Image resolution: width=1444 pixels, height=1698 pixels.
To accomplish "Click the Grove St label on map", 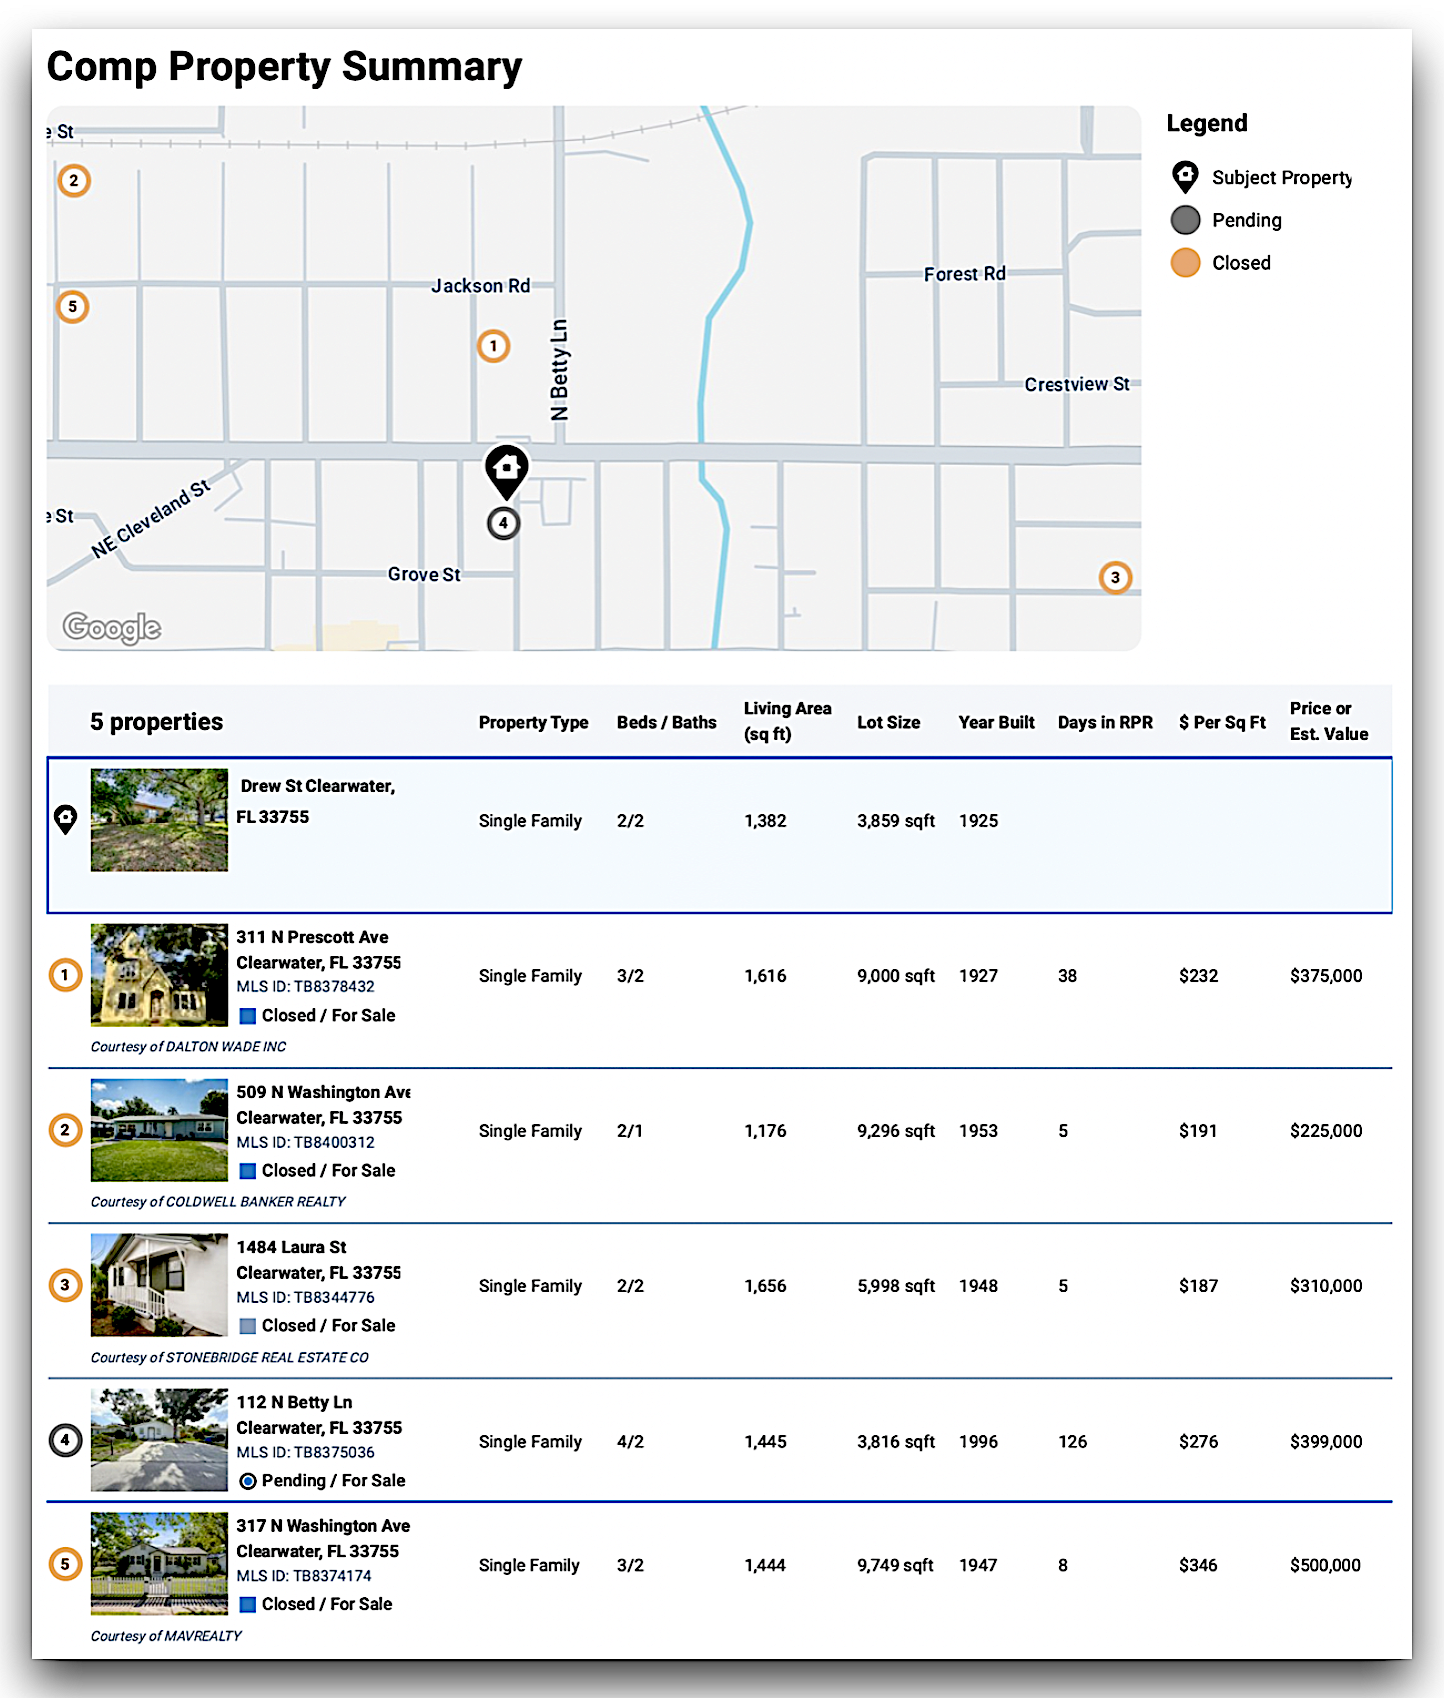I will (x=424, y=574).
